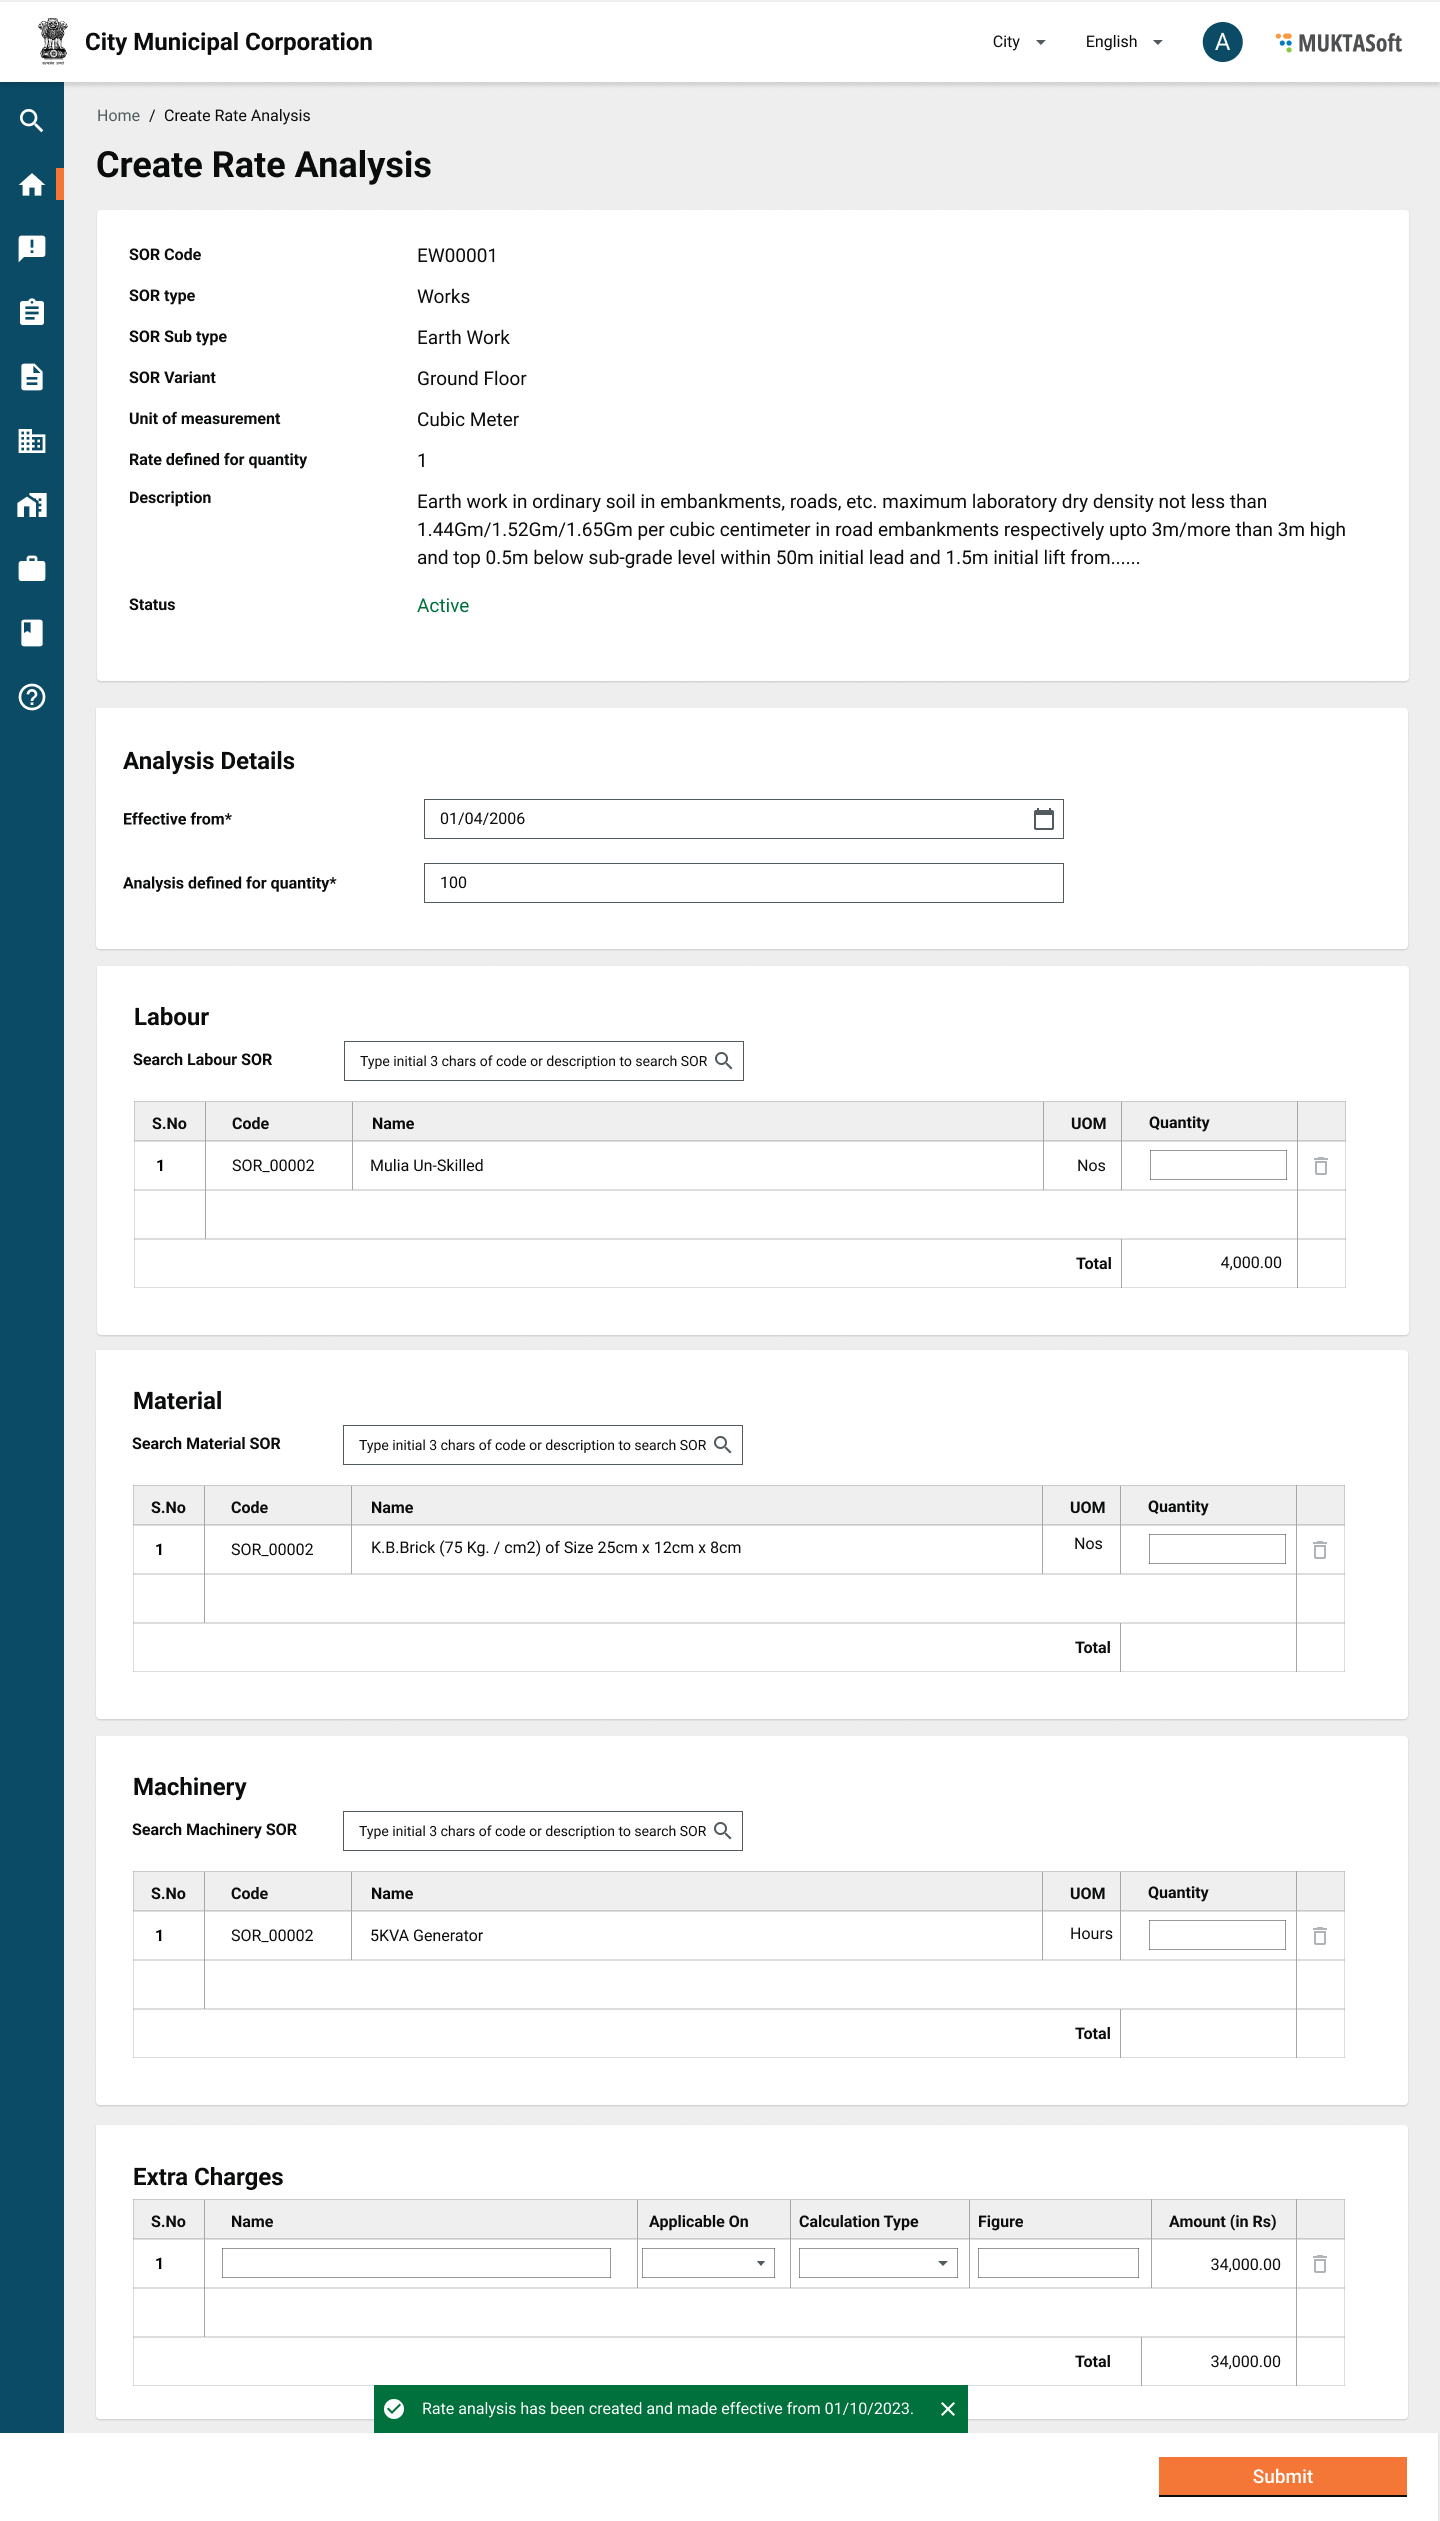Image resolution: width=1440 pixels, height=2521 pixels.
Task: Open the English language dropdown
Action: pyautogui.click(x=1123, y=42)
